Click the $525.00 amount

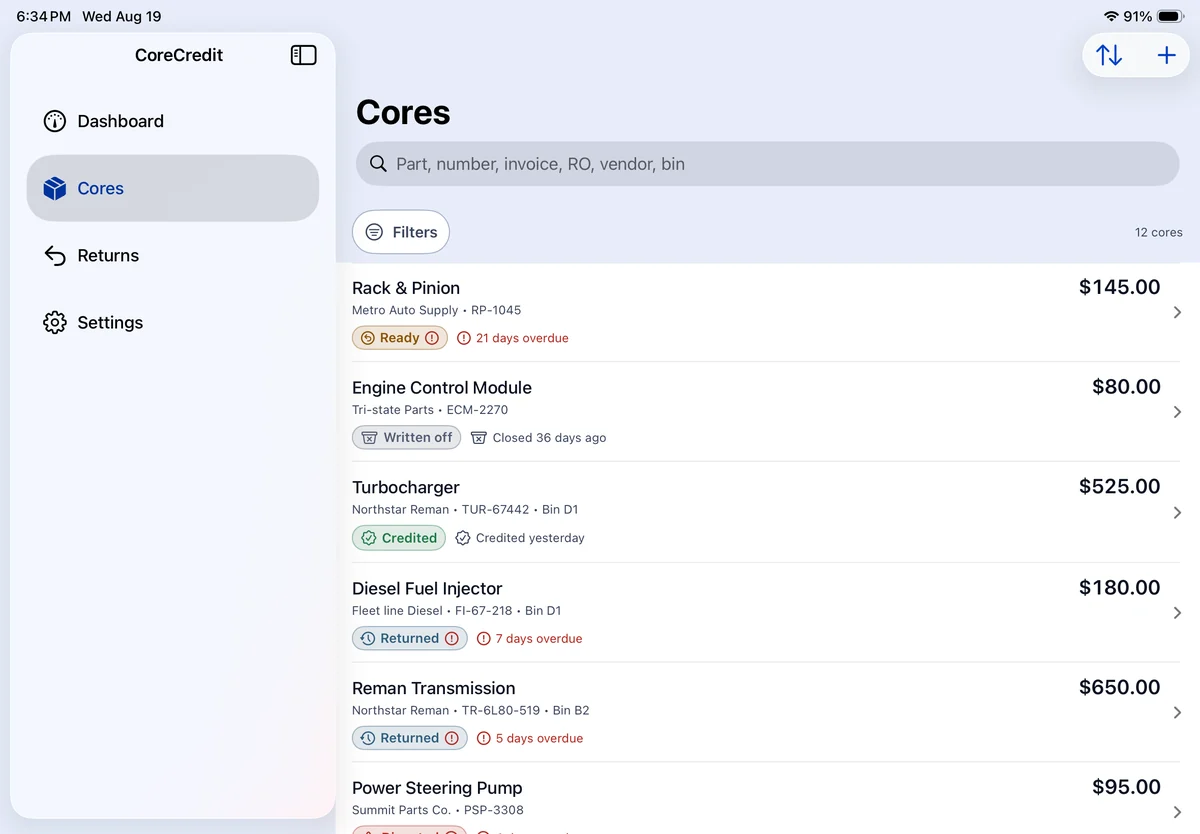point(1120,487)
